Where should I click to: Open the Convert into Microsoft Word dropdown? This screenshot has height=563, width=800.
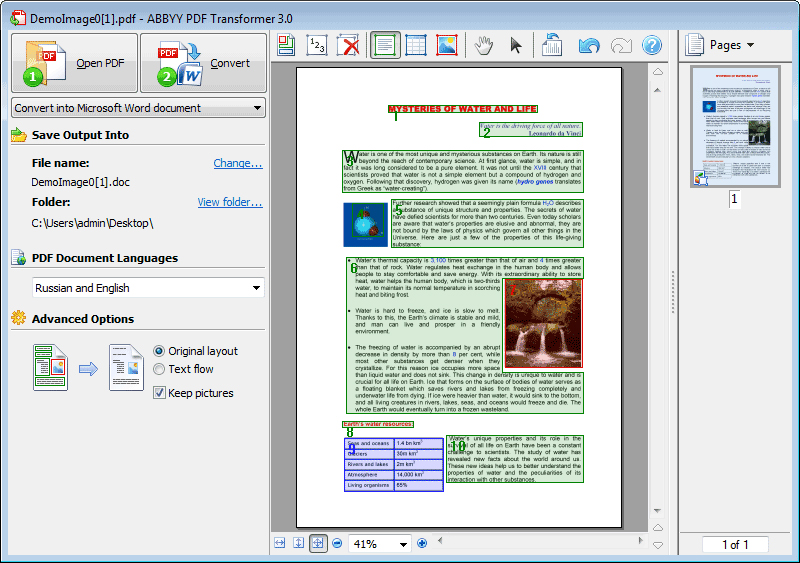[x=139, y=108]
